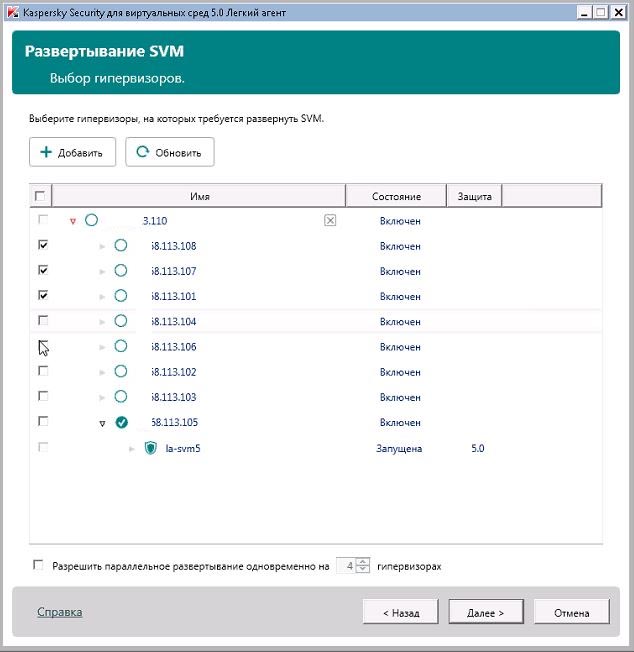
Task: Cancel the wizard with Отмена
Action: click(572, 612)
